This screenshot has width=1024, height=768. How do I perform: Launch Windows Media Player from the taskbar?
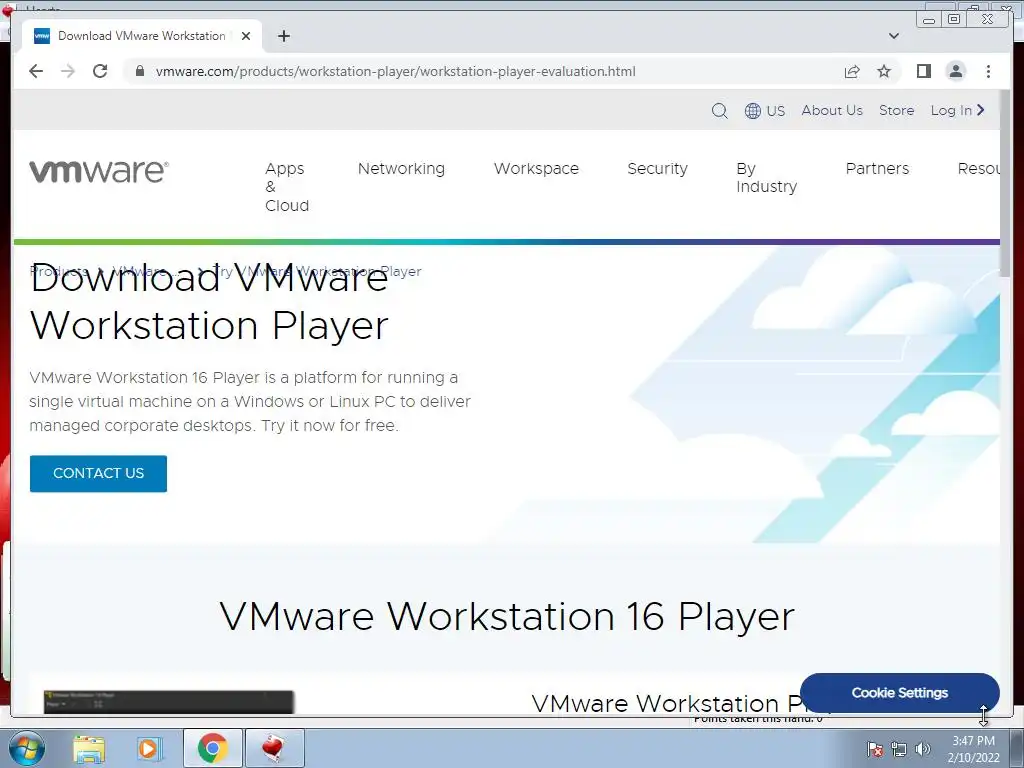point(148,748)
